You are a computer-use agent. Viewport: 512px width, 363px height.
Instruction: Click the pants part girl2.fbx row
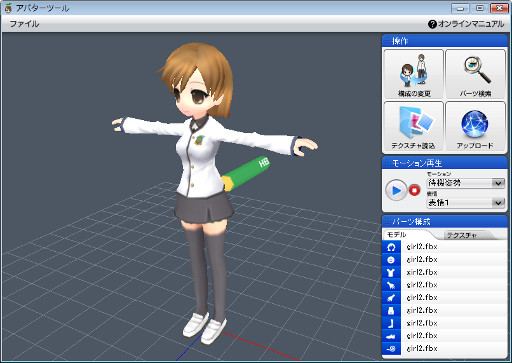(x=445, y=310)
